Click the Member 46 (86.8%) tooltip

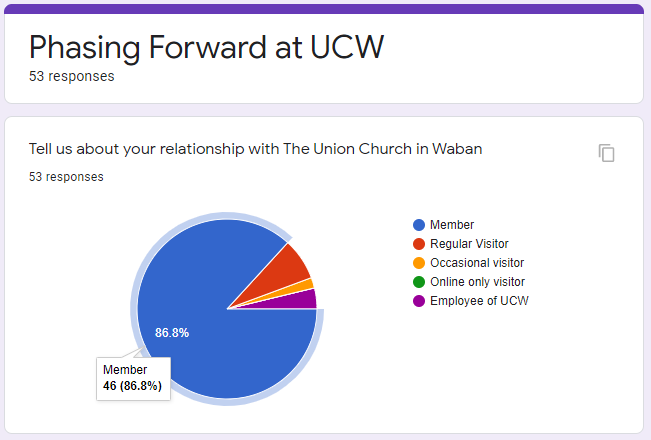pos(133,378)
